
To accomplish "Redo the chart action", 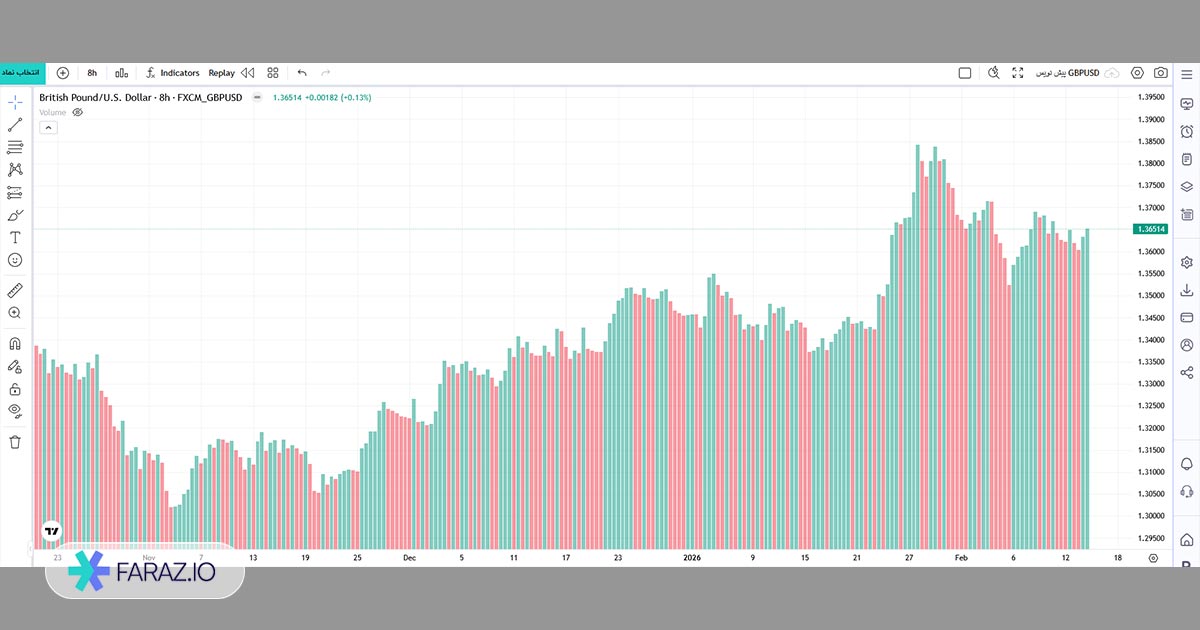I will (325, 73).
